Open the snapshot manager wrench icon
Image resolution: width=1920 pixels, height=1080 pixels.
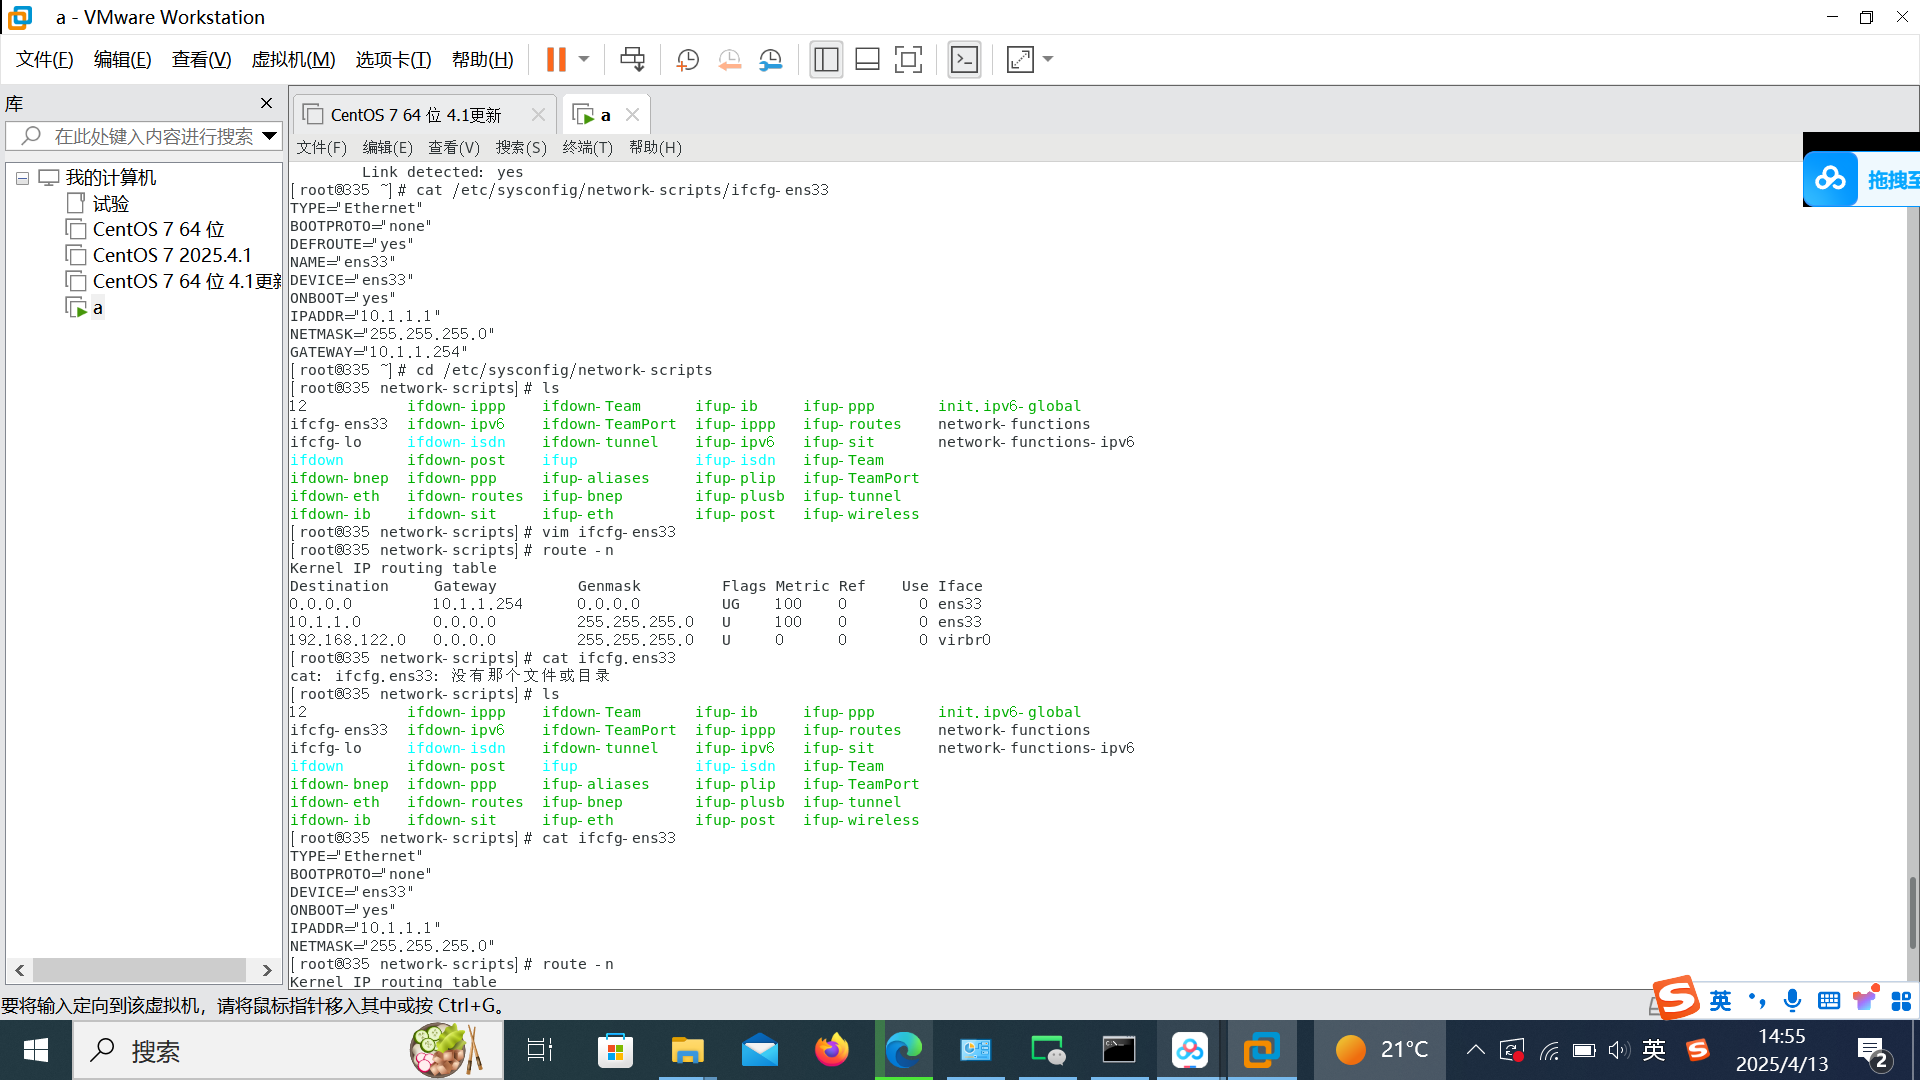(x=770, y=60)
